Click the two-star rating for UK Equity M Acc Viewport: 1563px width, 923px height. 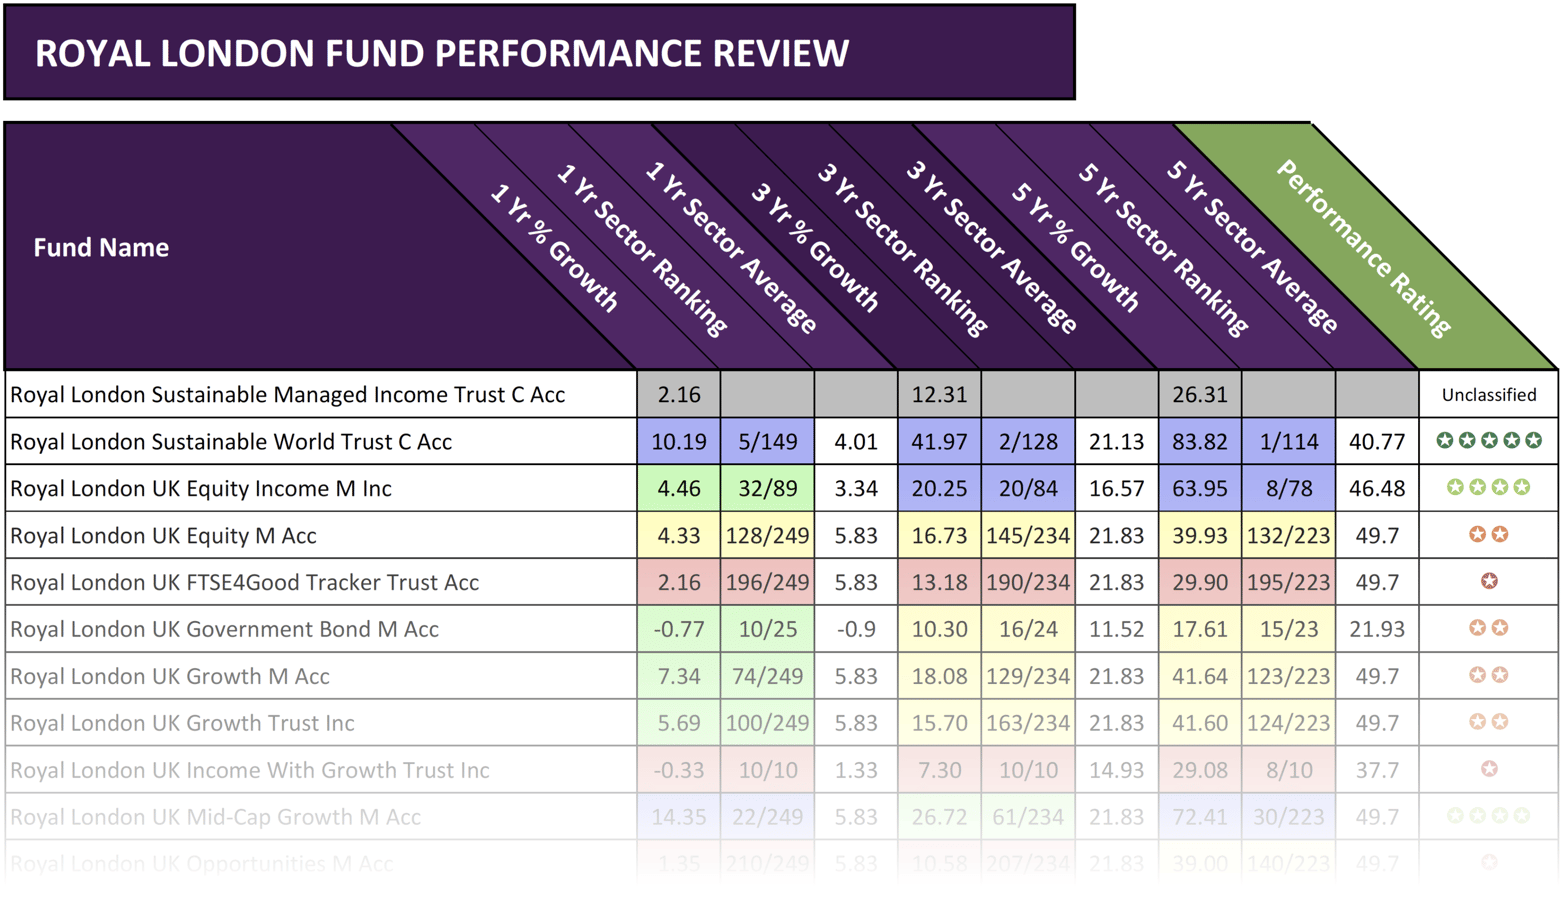1489,535
